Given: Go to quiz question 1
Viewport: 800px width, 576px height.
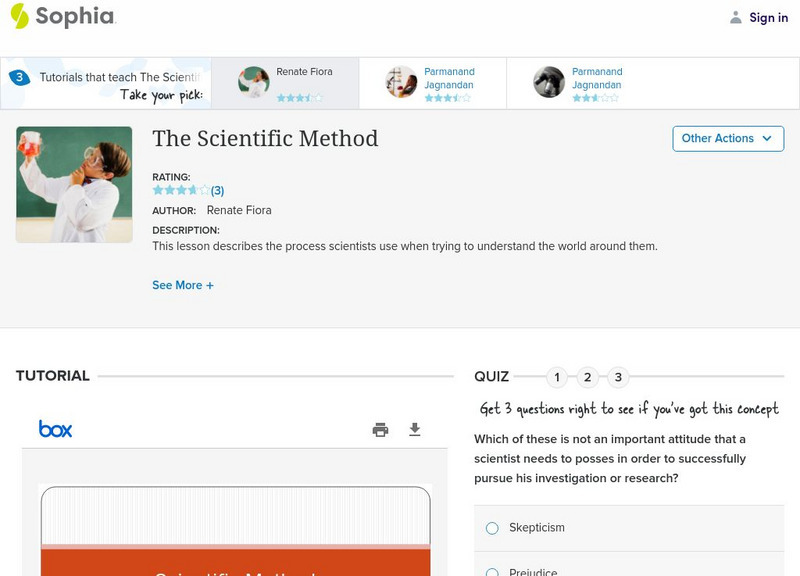Looking at the screenshot, I should (557, 377).
